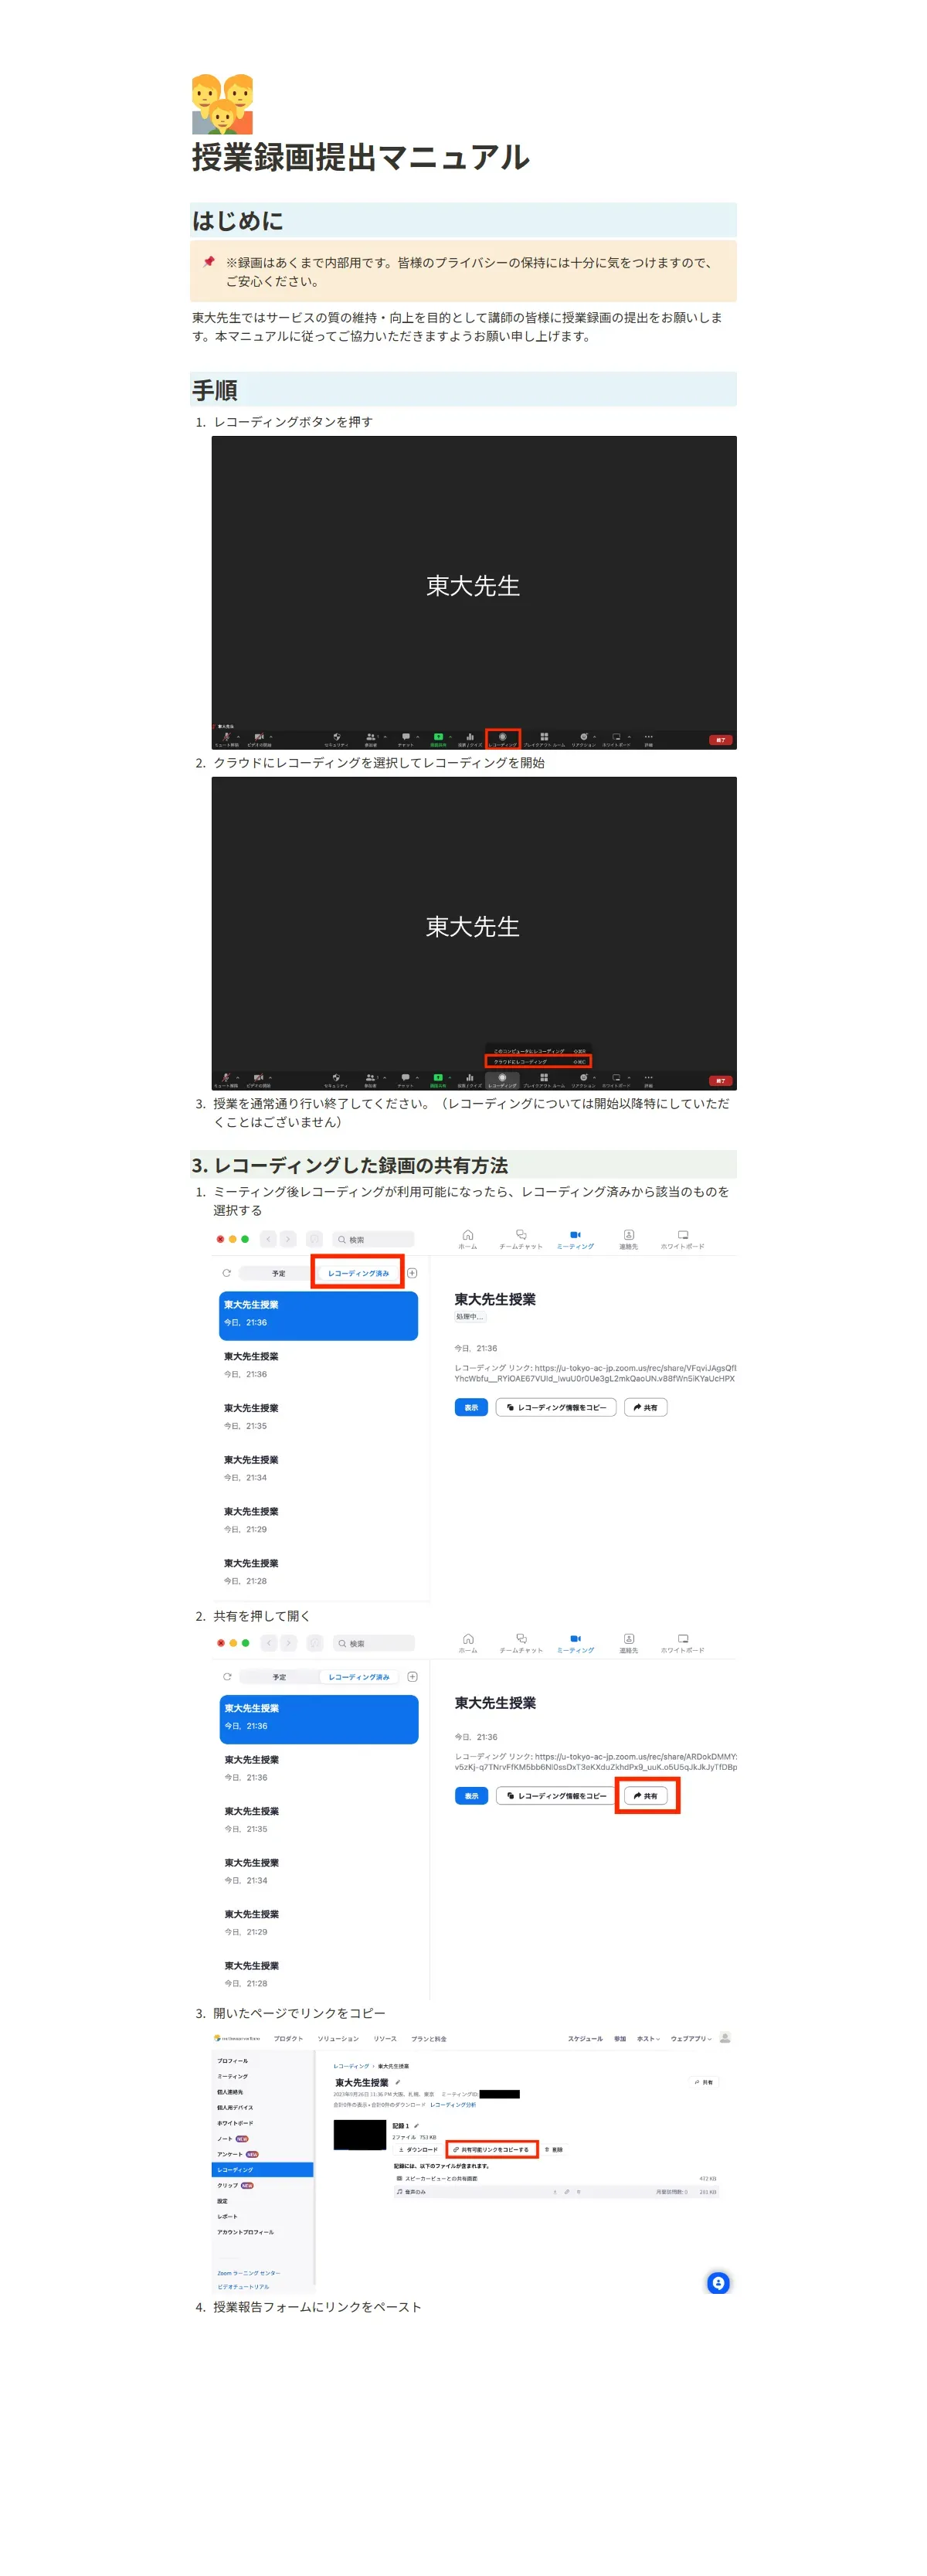Click 共有可能リンクをコピーする on the Zoom web page

tap(492, 2149)
